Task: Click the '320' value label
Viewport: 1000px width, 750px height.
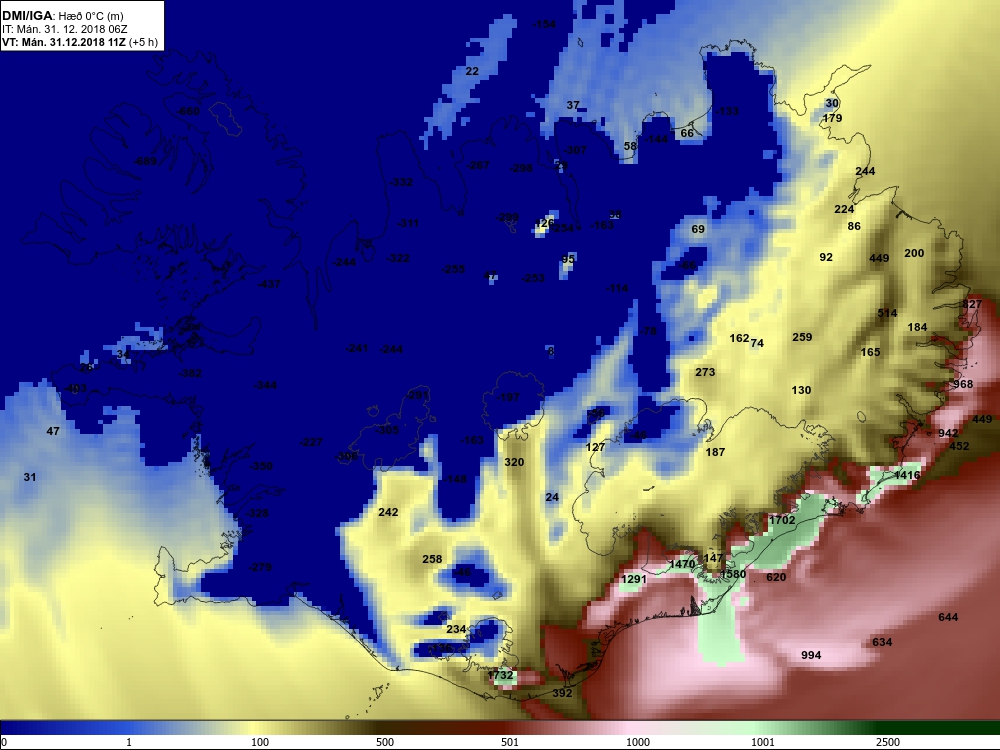Action: click(x=514, y=462)
